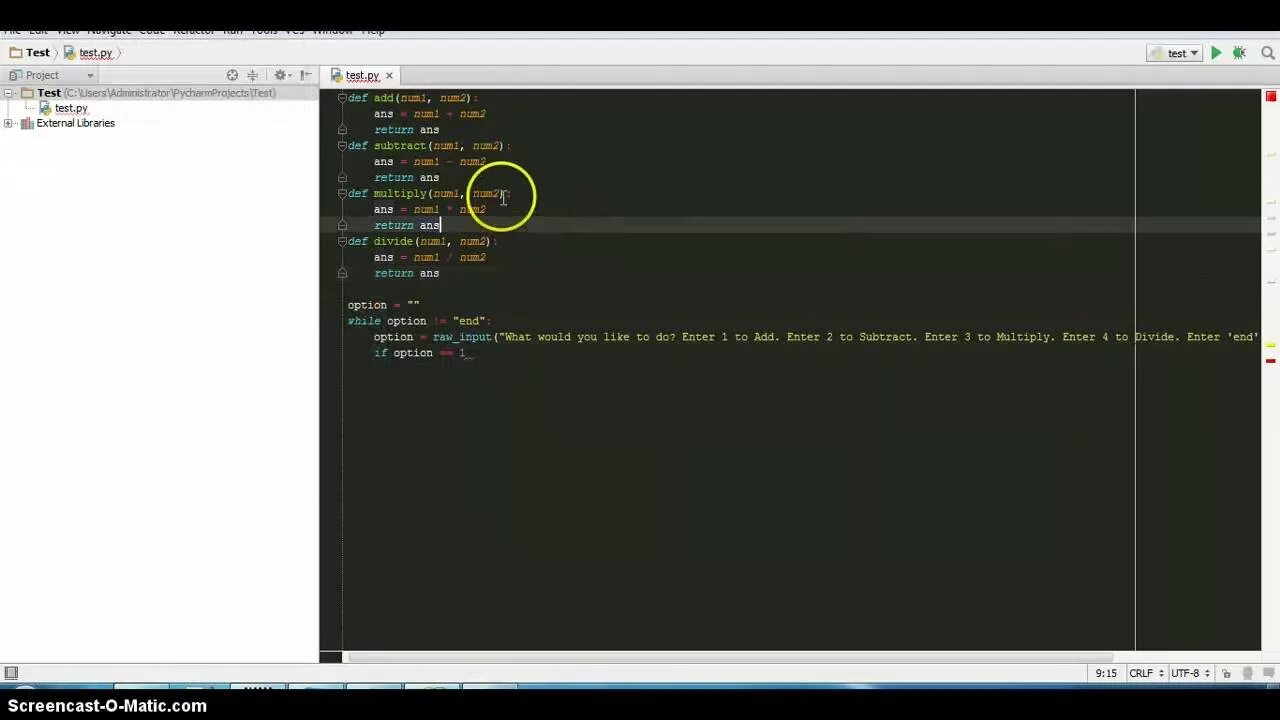Image resolution: width=1280 pixels, height=720 pixels.
Task: Click the red error indicator at gutter top
Action: pyautogui.click(x=1271, y=97)
